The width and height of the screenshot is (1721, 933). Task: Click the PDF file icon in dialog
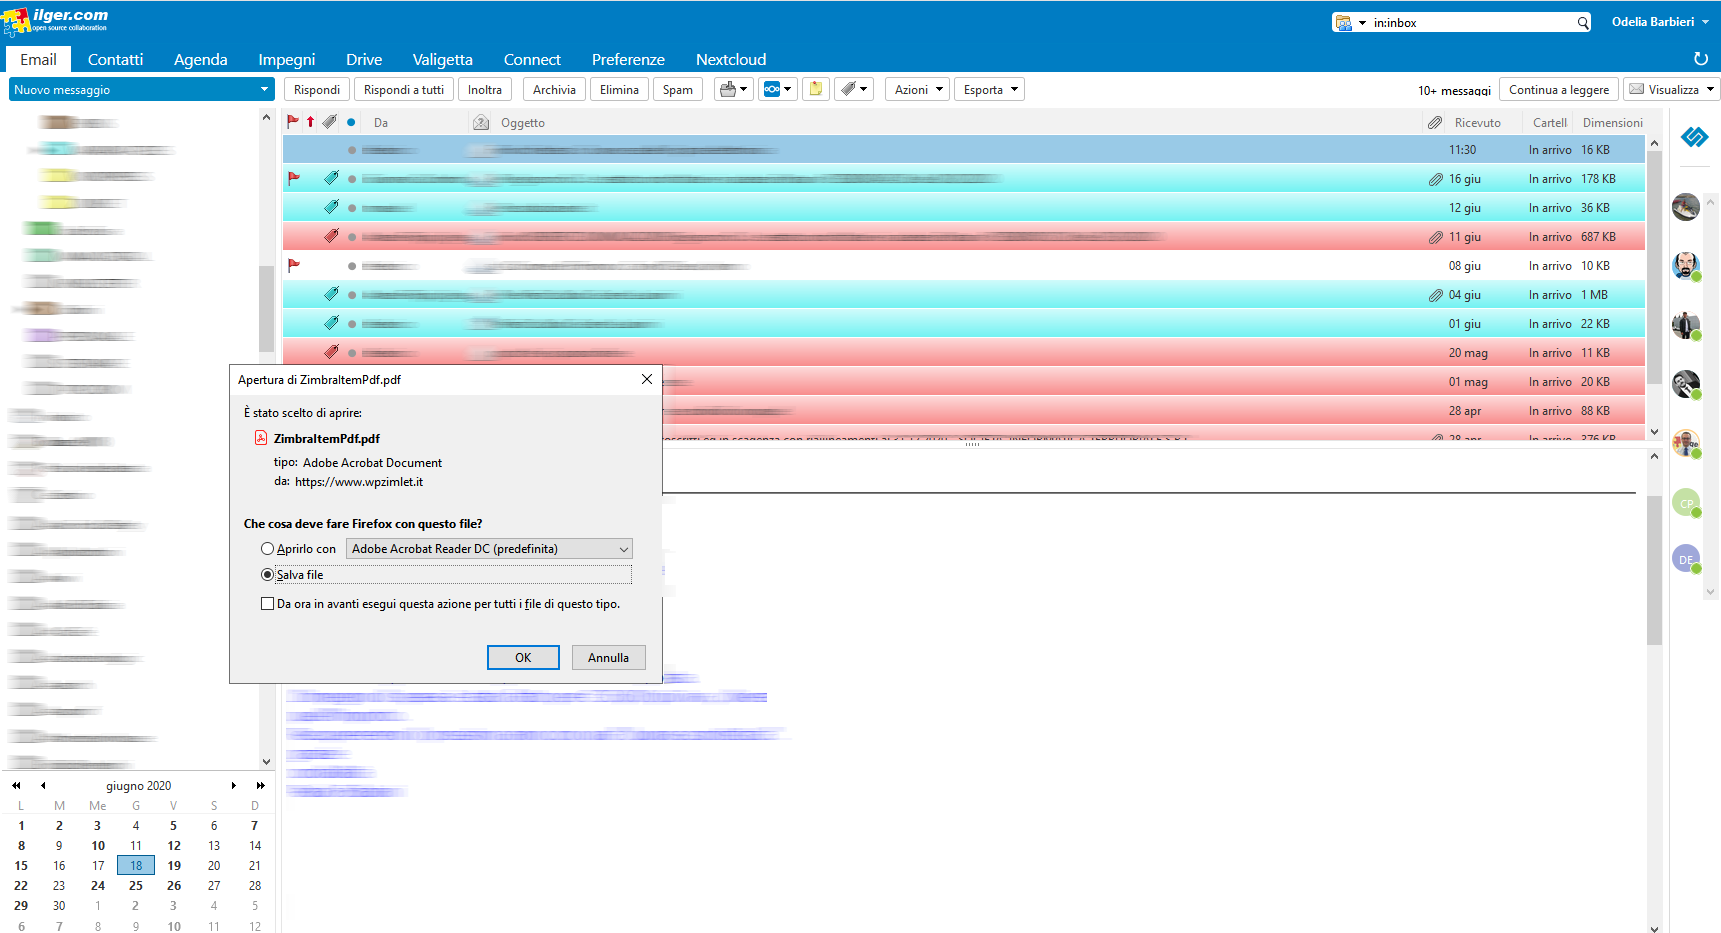[261, 438]
